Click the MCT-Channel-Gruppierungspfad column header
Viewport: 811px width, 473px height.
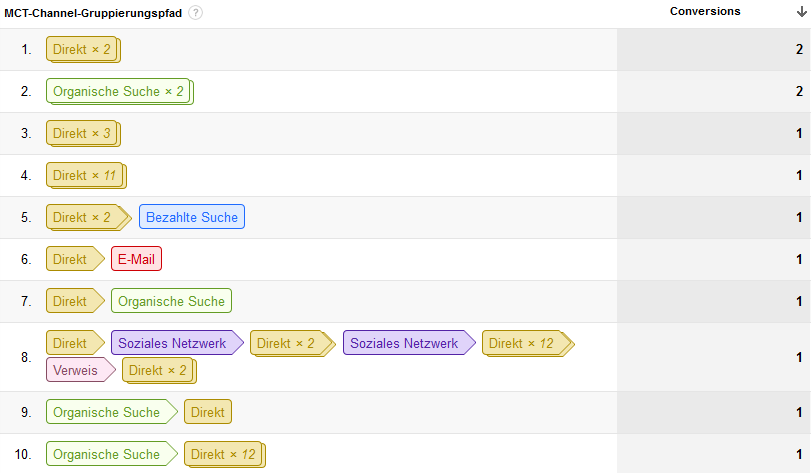pos(94,13)
